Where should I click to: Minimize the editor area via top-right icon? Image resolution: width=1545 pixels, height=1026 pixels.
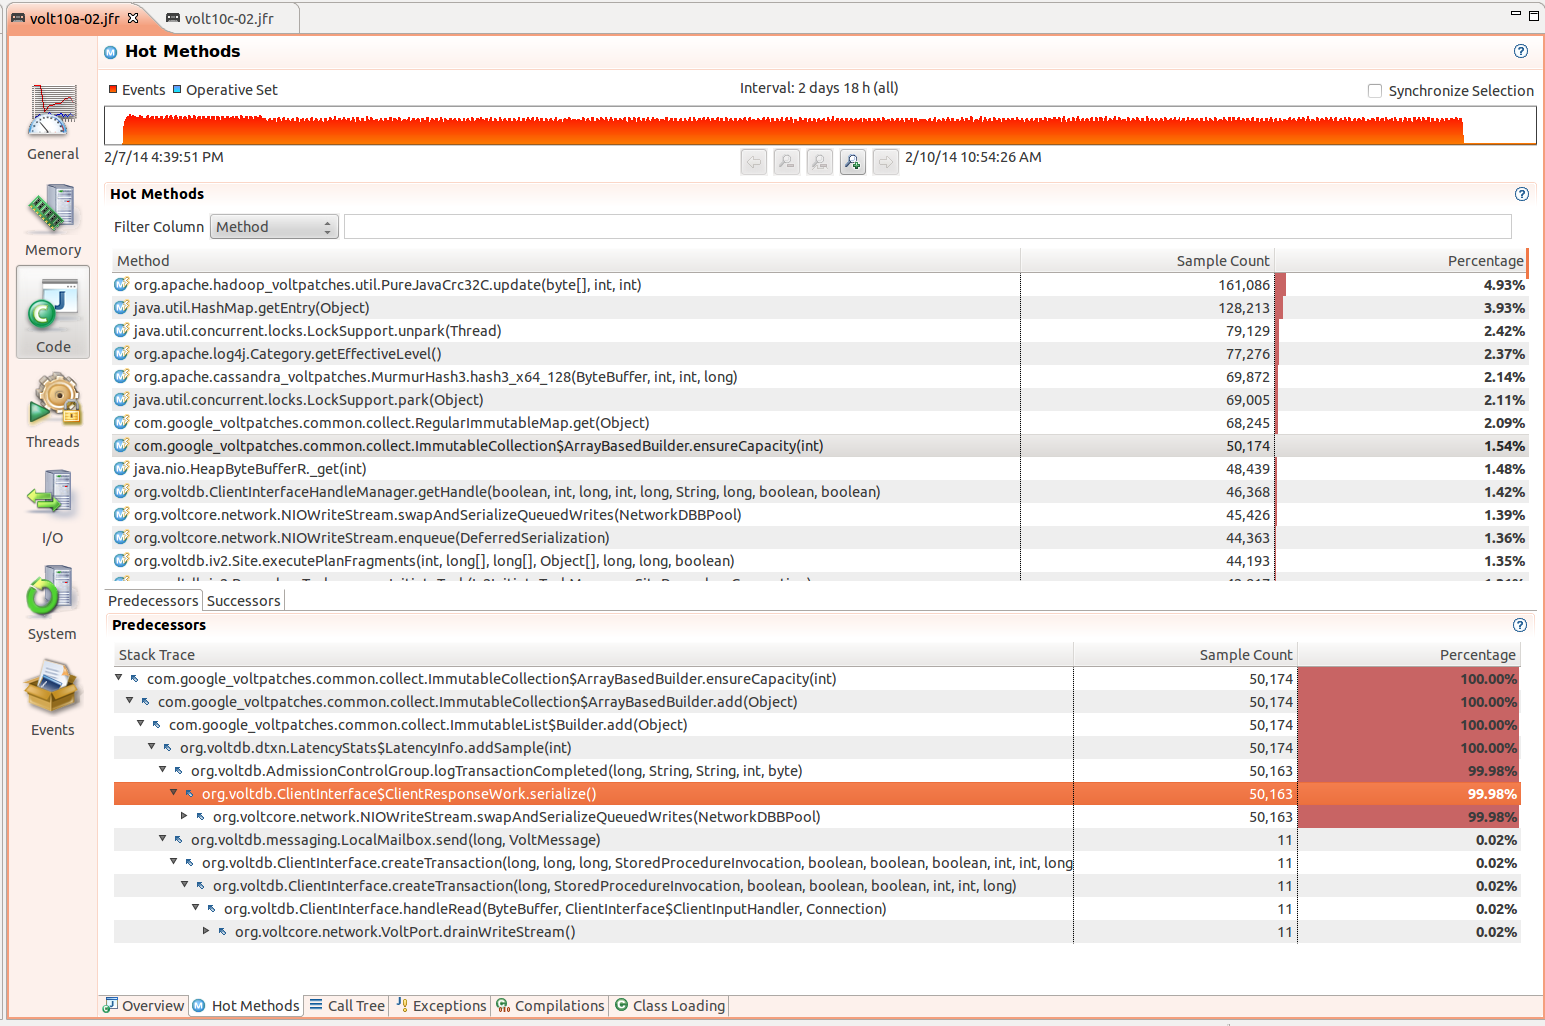tap(1515, 14)
